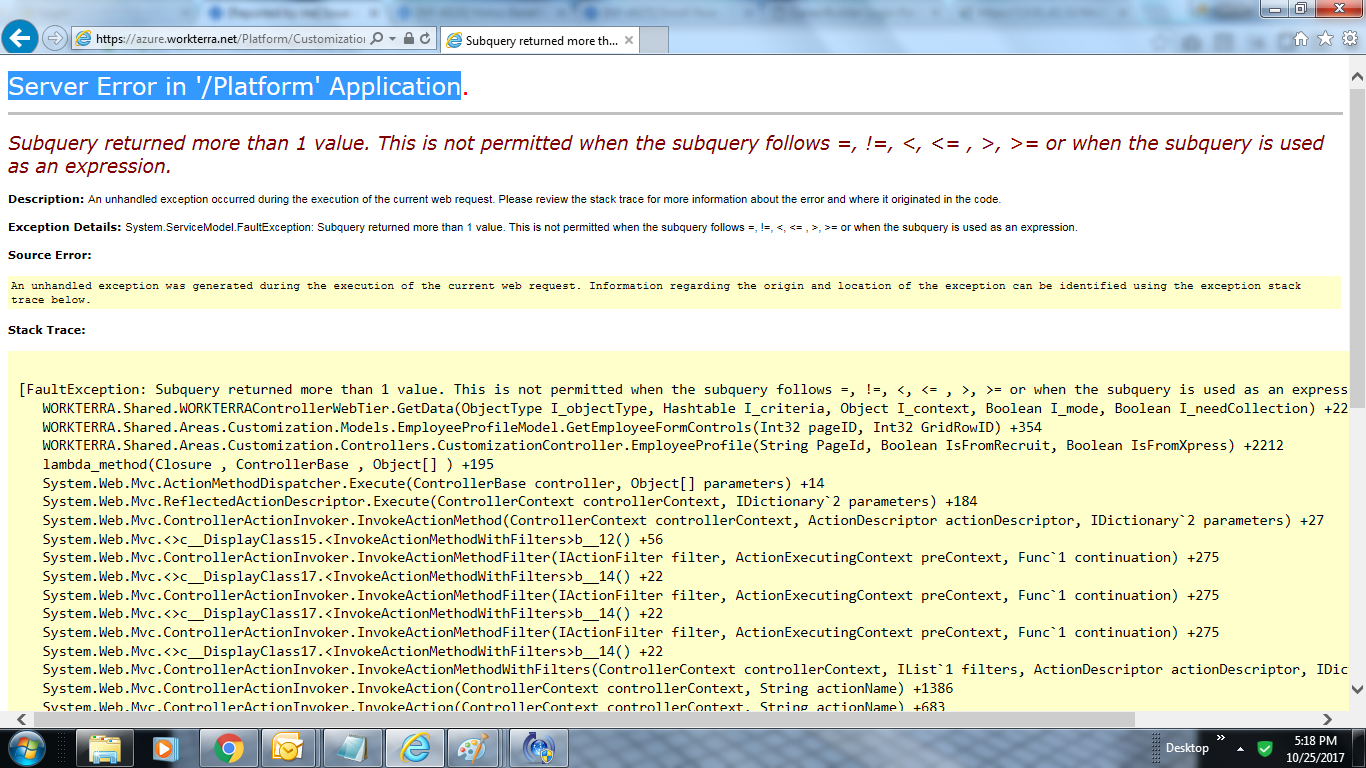This screenshot has width=1366, height=768.
Task: Click the Show desktop strip beside the clock
Action: pyautogui.click(x=1359, y=748)
